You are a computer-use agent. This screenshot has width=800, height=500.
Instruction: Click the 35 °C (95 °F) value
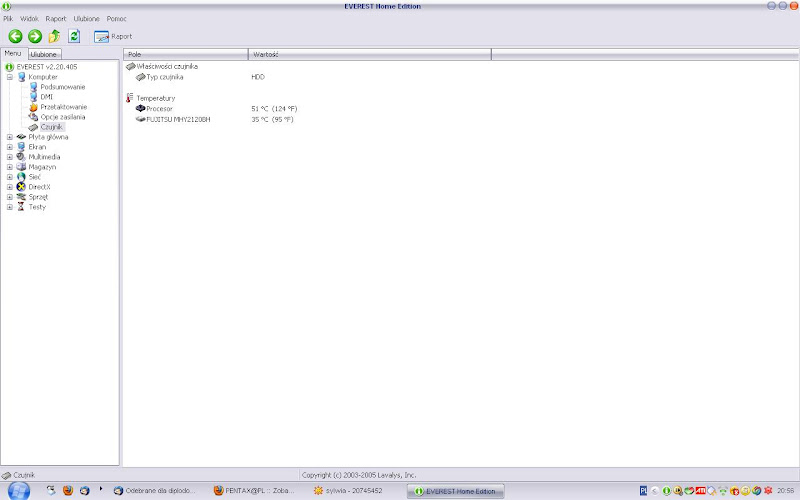(272, 119)
